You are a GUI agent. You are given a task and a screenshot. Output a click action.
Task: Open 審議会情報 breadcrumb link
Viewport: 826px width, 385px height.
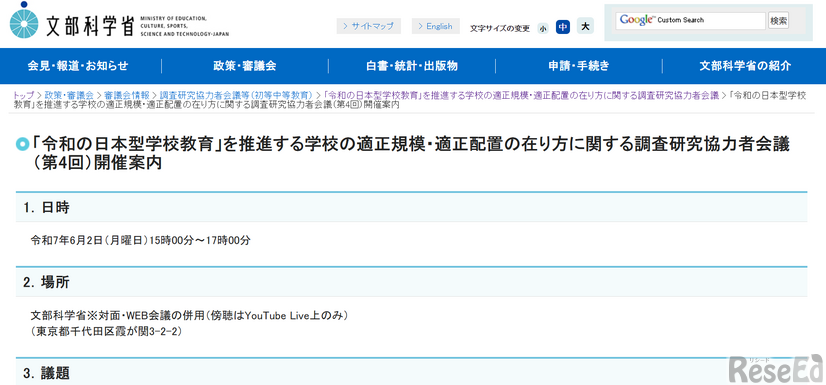coord(127,95)
